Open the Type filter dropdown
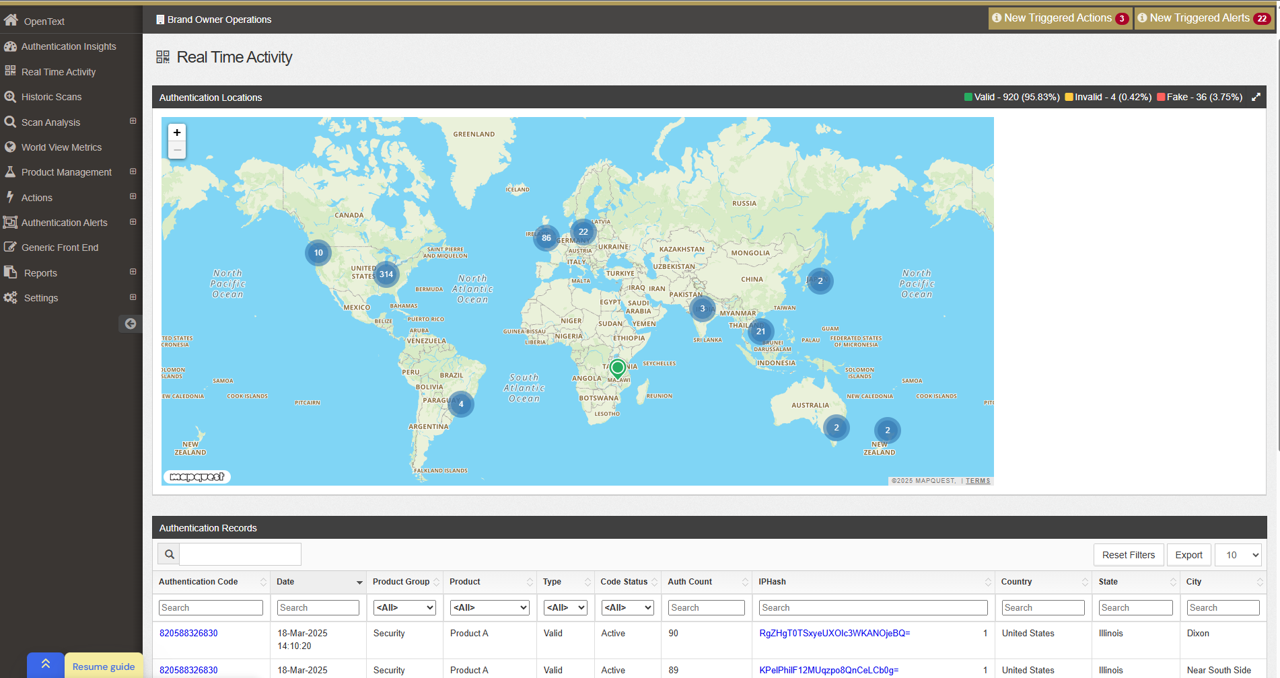Viewport: 1280px width, 678px height. [x=565, y=608]
